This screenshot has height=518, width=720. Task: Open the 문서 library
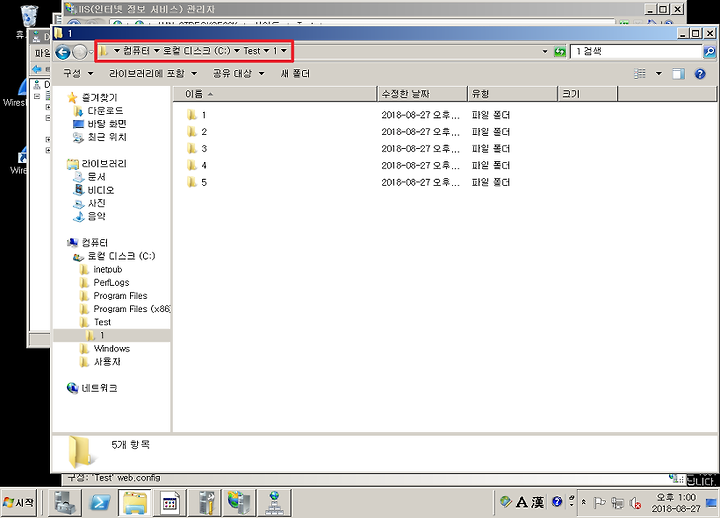pyautogui.click(x=96, y=177)
